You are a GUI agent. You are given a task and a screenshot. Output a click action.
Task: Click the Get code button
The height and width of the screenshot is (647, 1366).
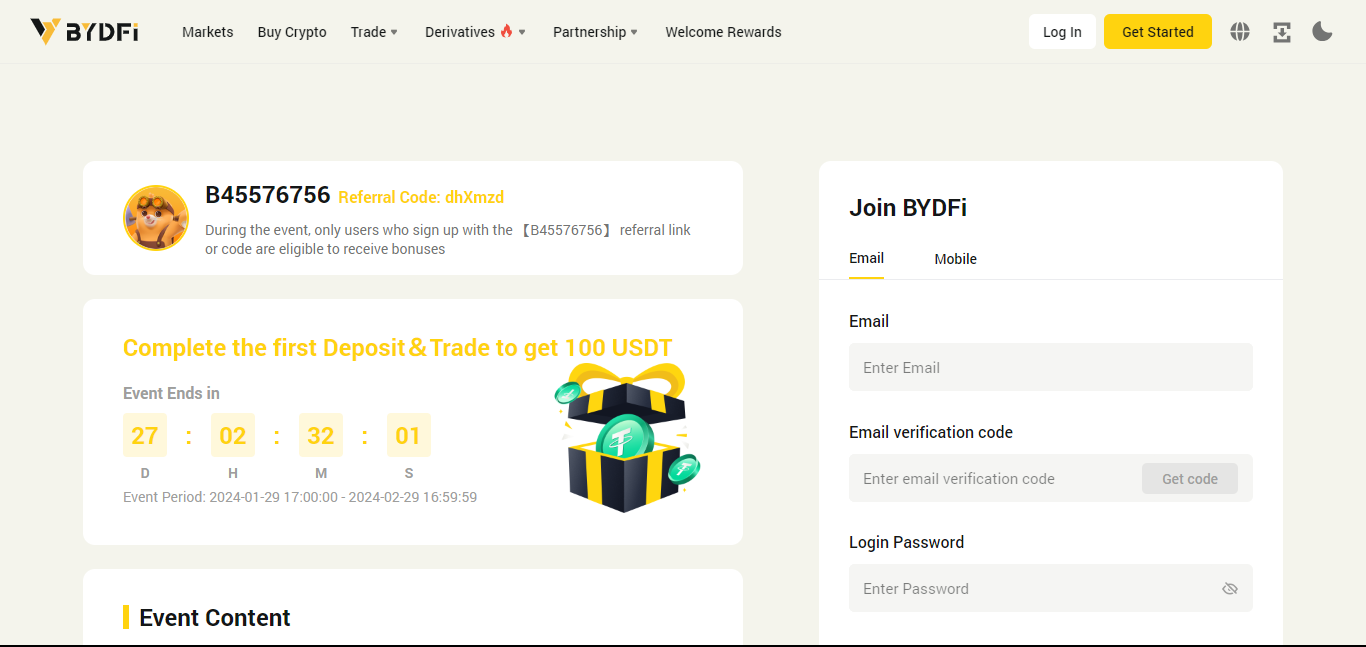click(1190, 479)
